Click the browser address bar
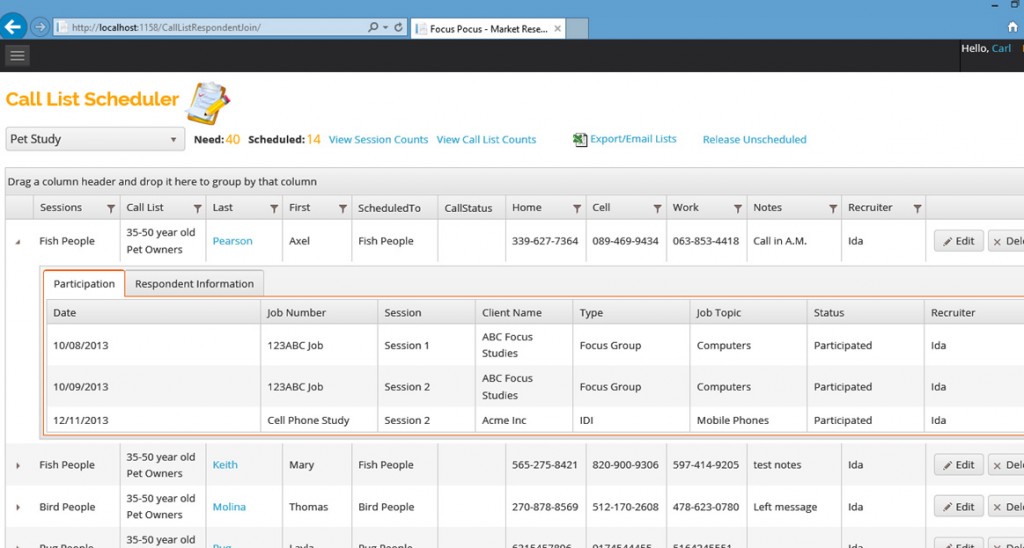Viewport: 1024px width, 548px height. tap(210, 28)
